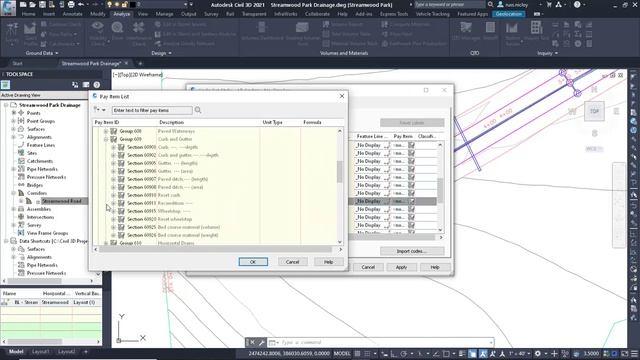Expand the Gutter (length) section
Viewport: 640px width, 360px height.
(113, 163)
